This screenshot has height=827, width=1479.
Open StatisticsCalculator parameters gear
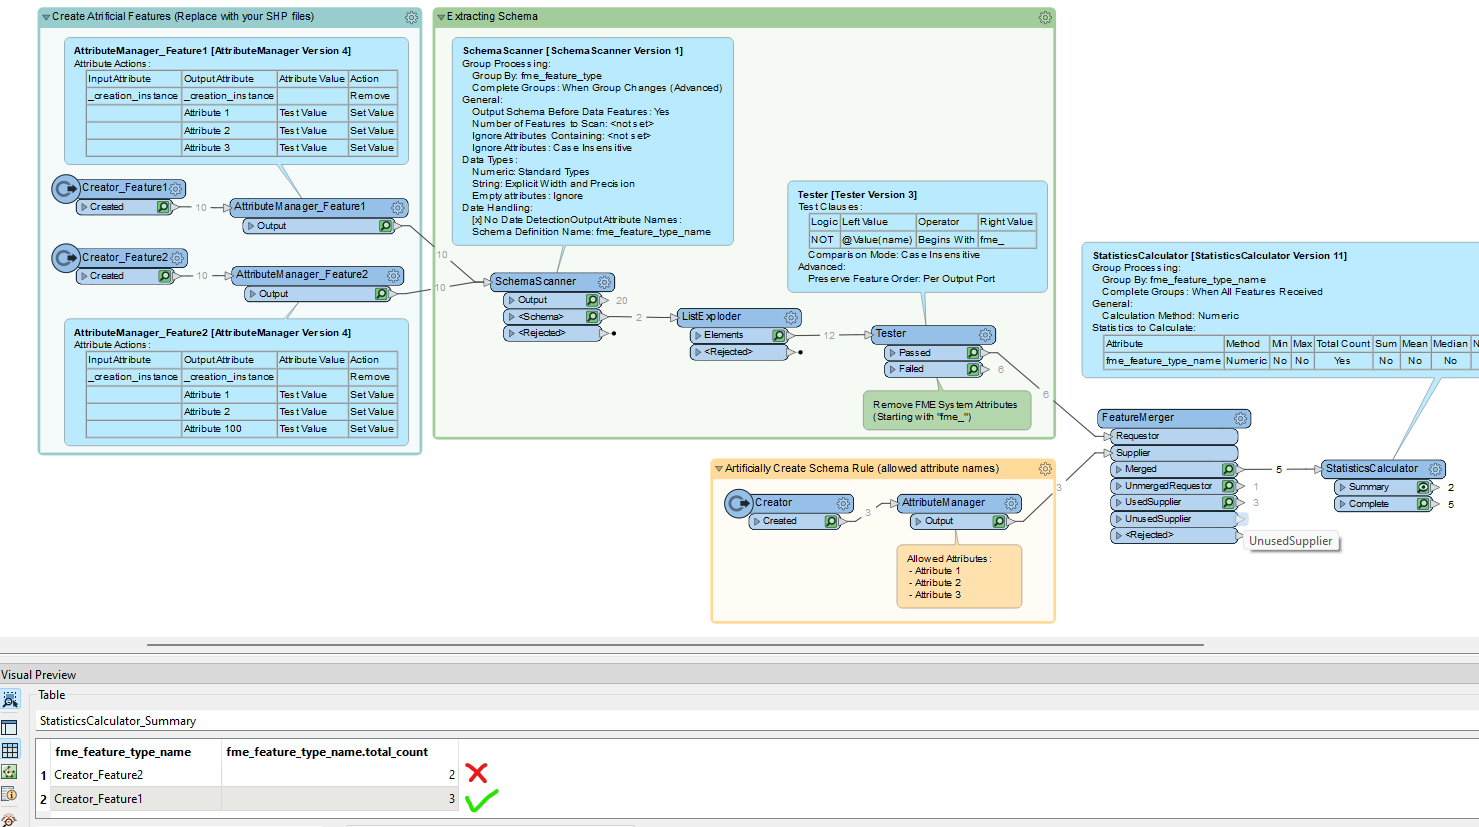[1435, 468]
